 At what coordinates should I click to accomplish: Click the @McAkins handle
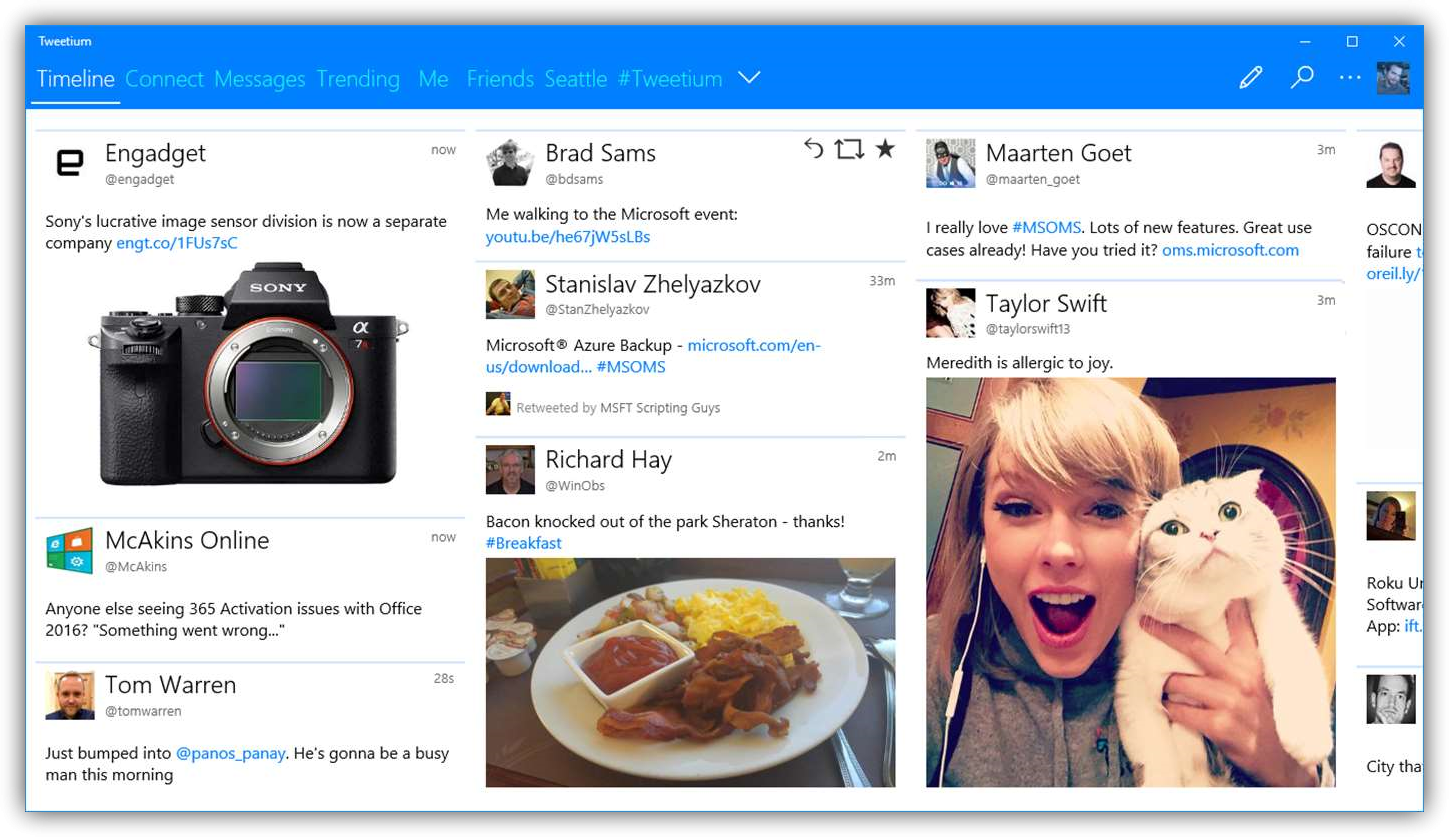[x=136, y=567]
